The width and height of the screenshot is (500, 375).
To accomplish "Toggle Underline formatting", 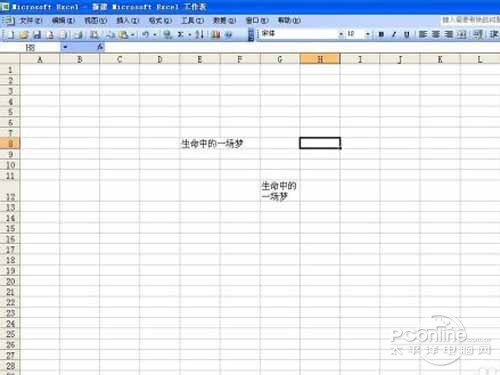I will click(x=407, y=34).
